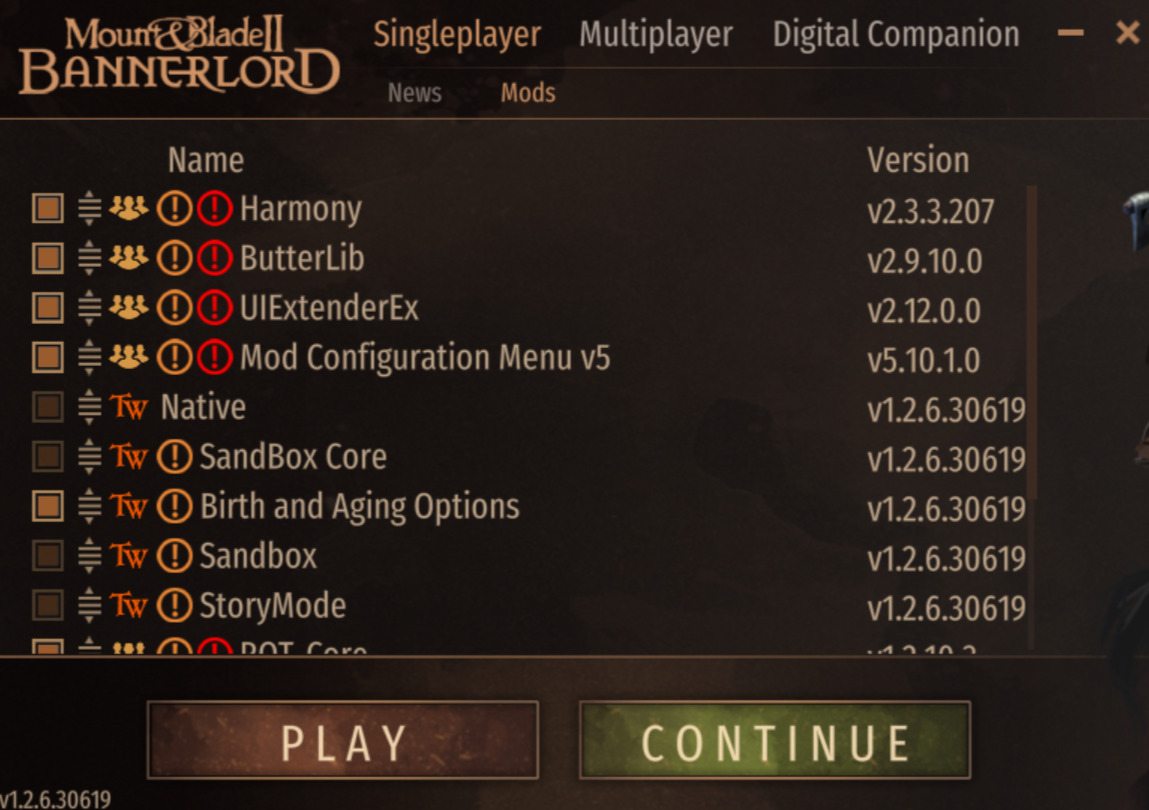The width and height of the screenshot is (1149, 810).
Task: Click the PLAY button
Action: 343,740
